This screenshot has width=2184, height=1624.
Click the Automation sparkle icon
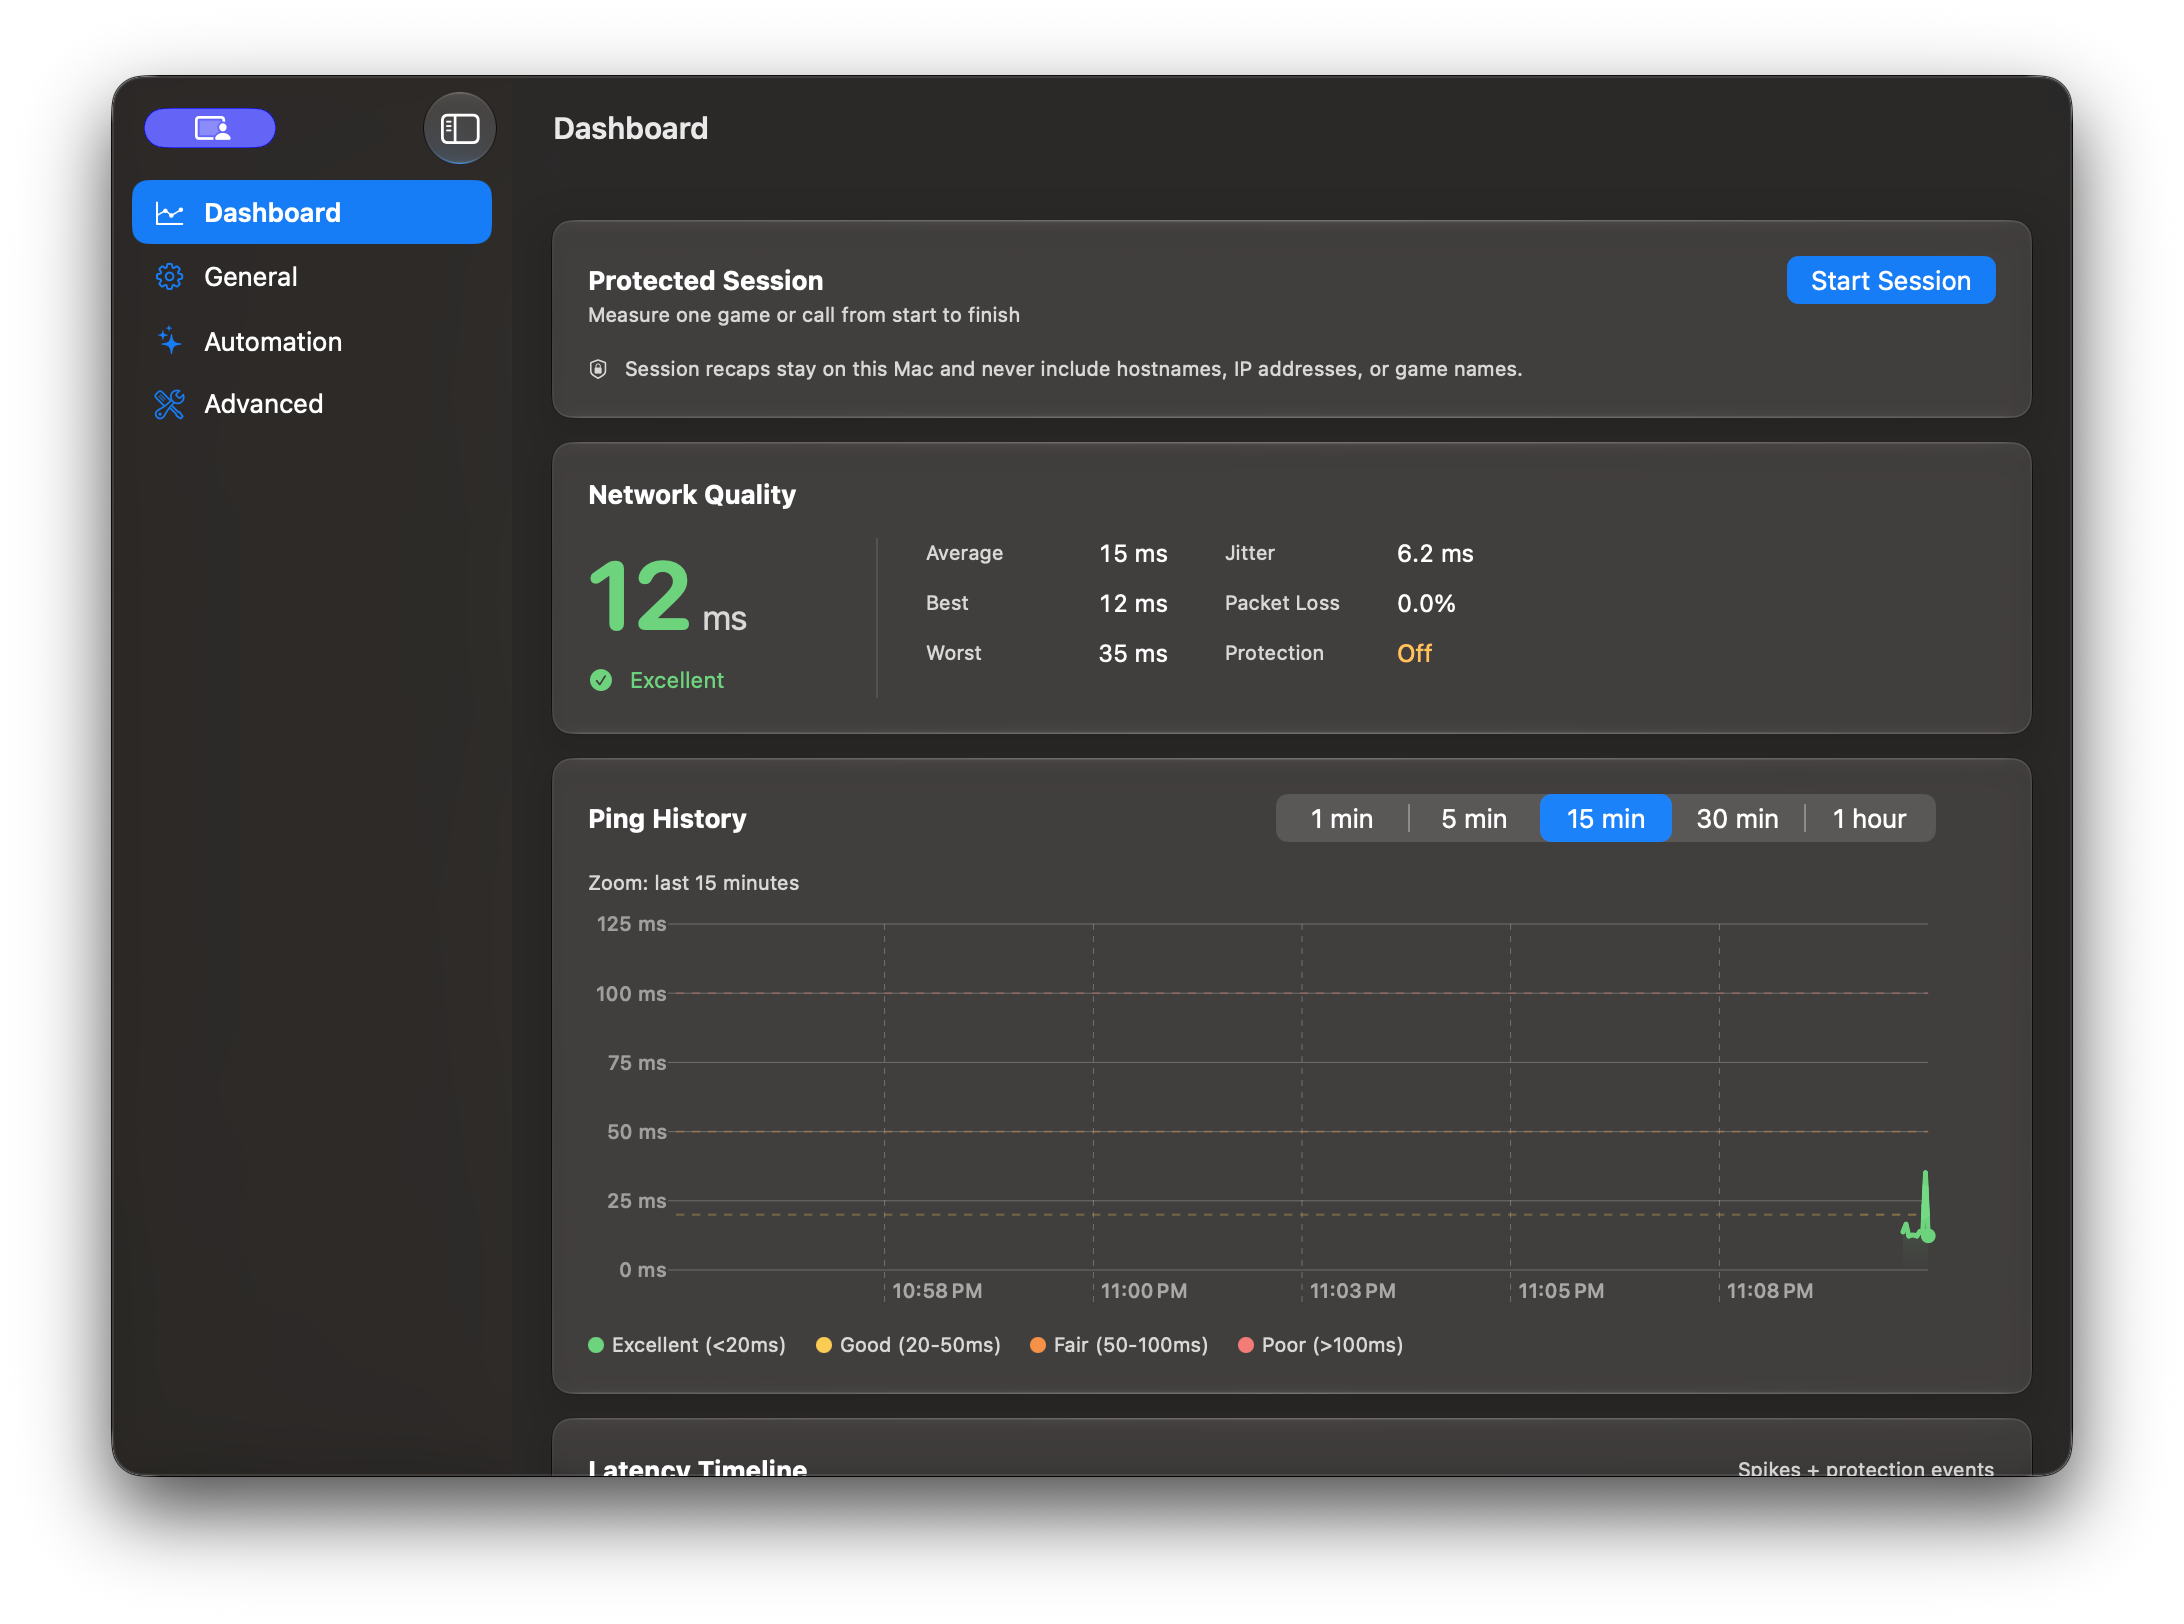click(x=170, y=341)
